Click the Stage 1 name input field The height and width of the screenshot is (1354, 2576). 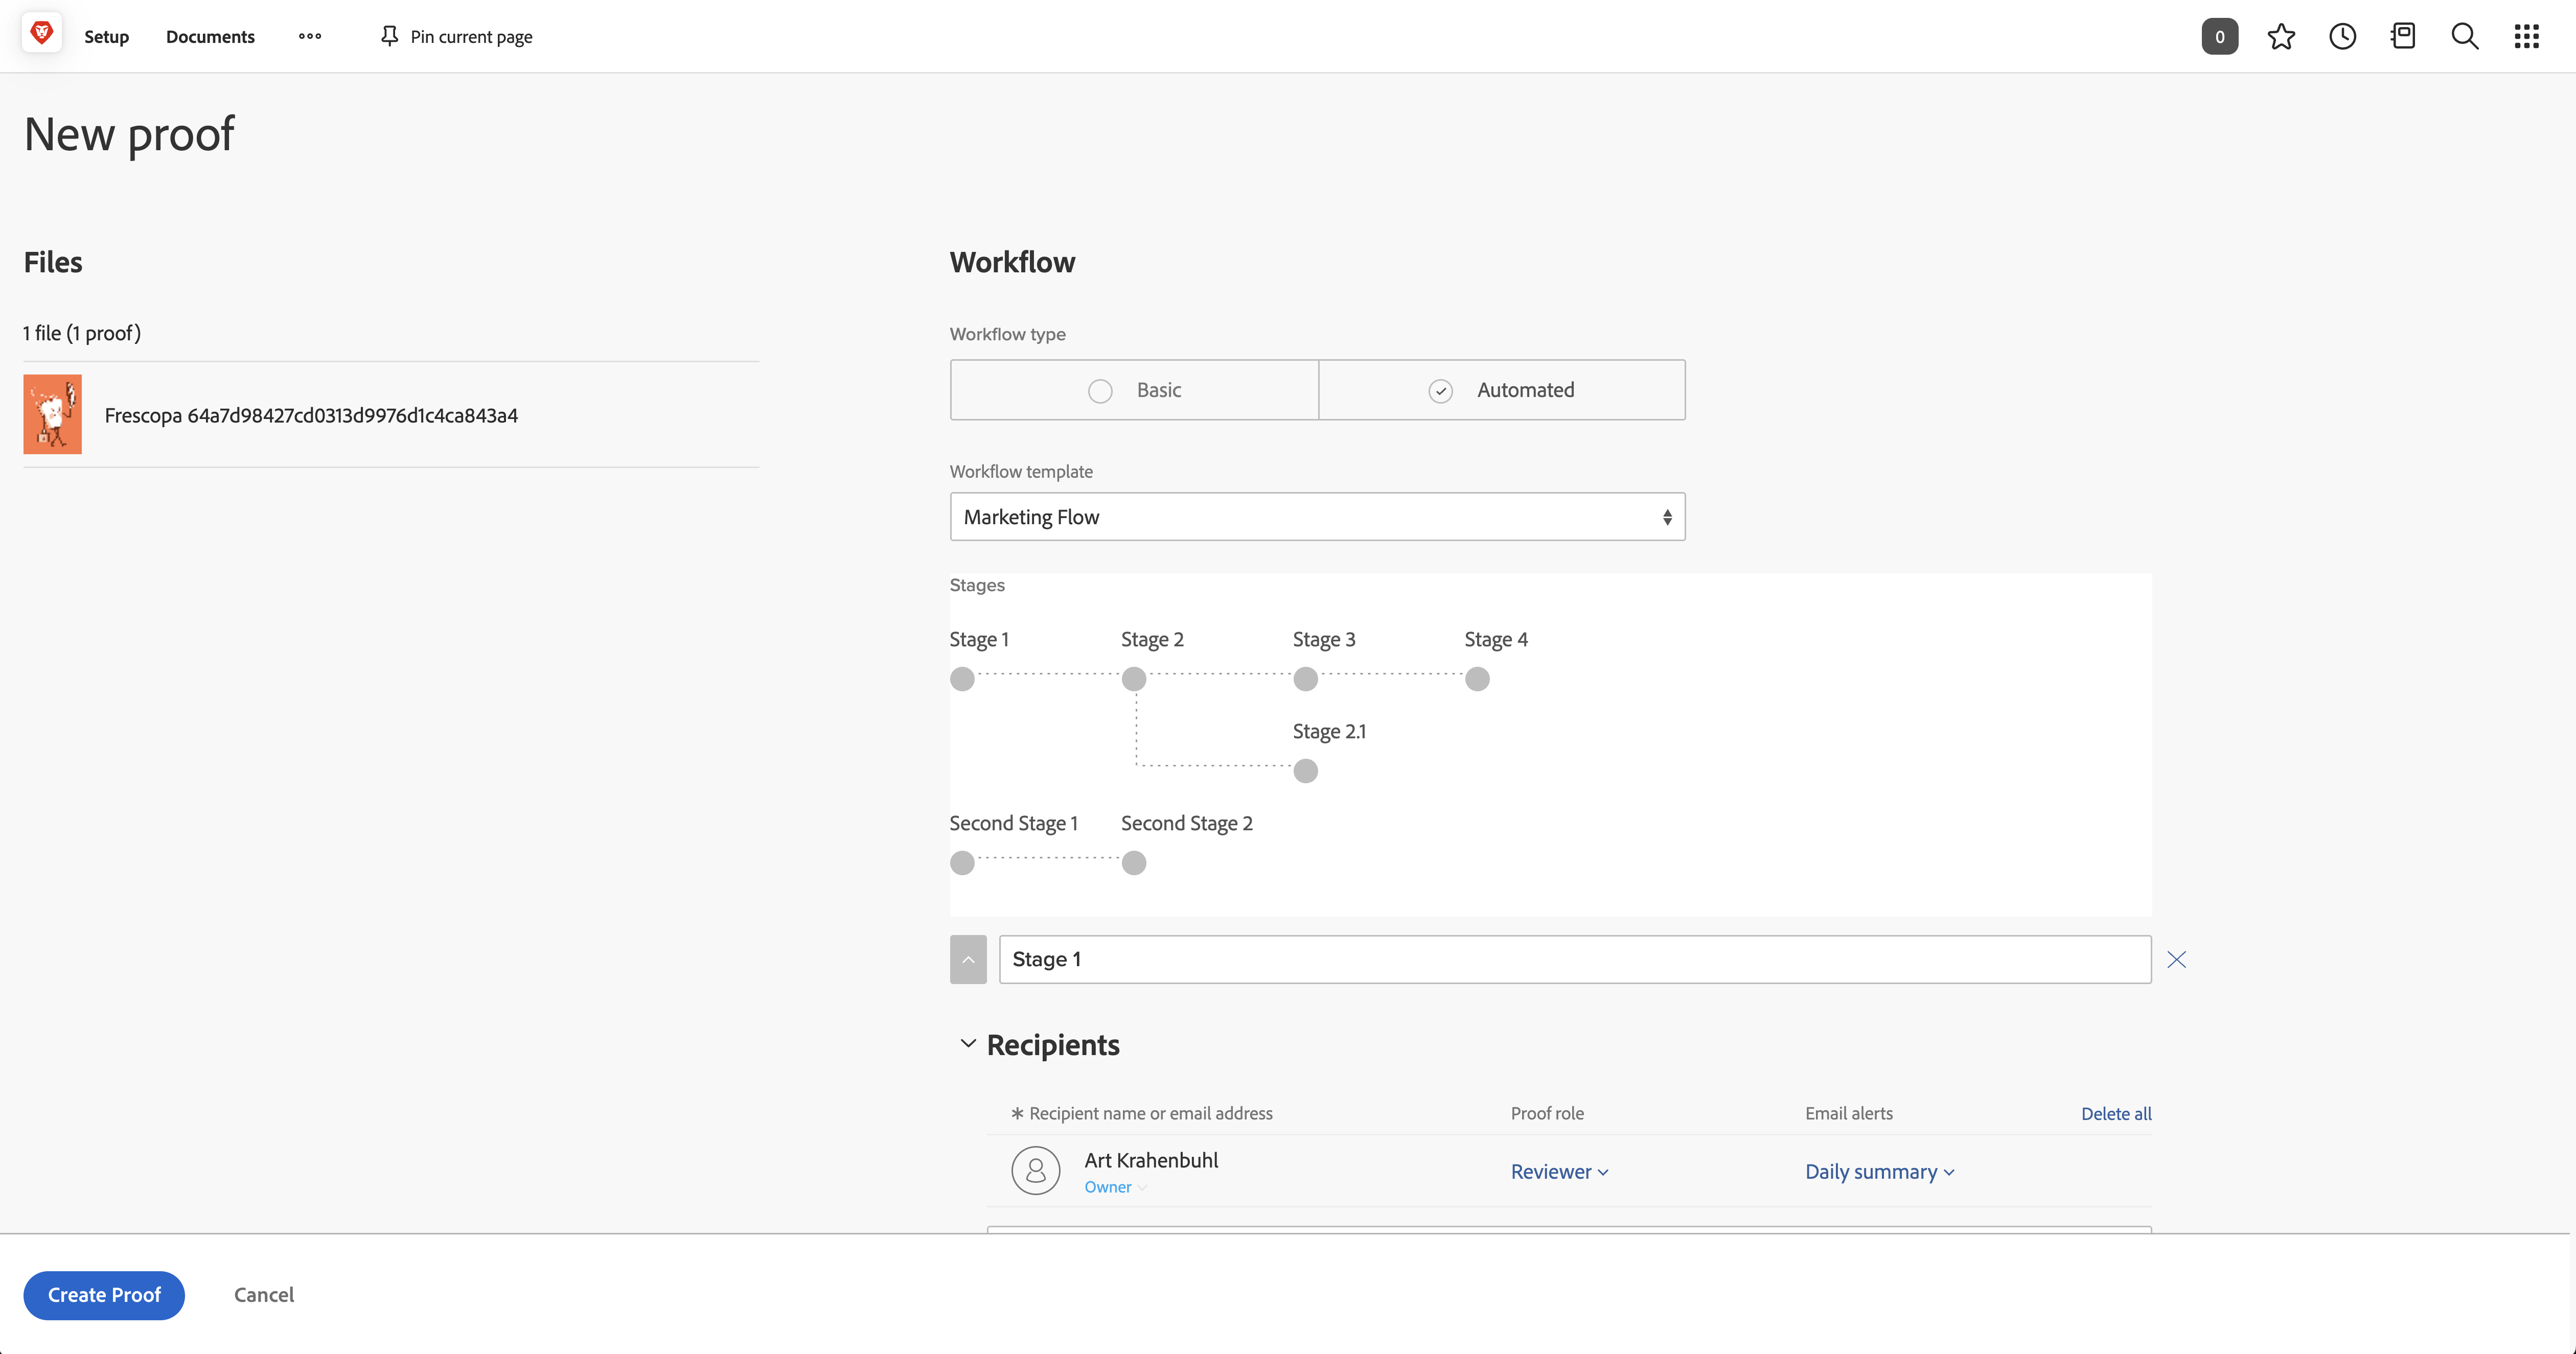[x=1575, y=959]
